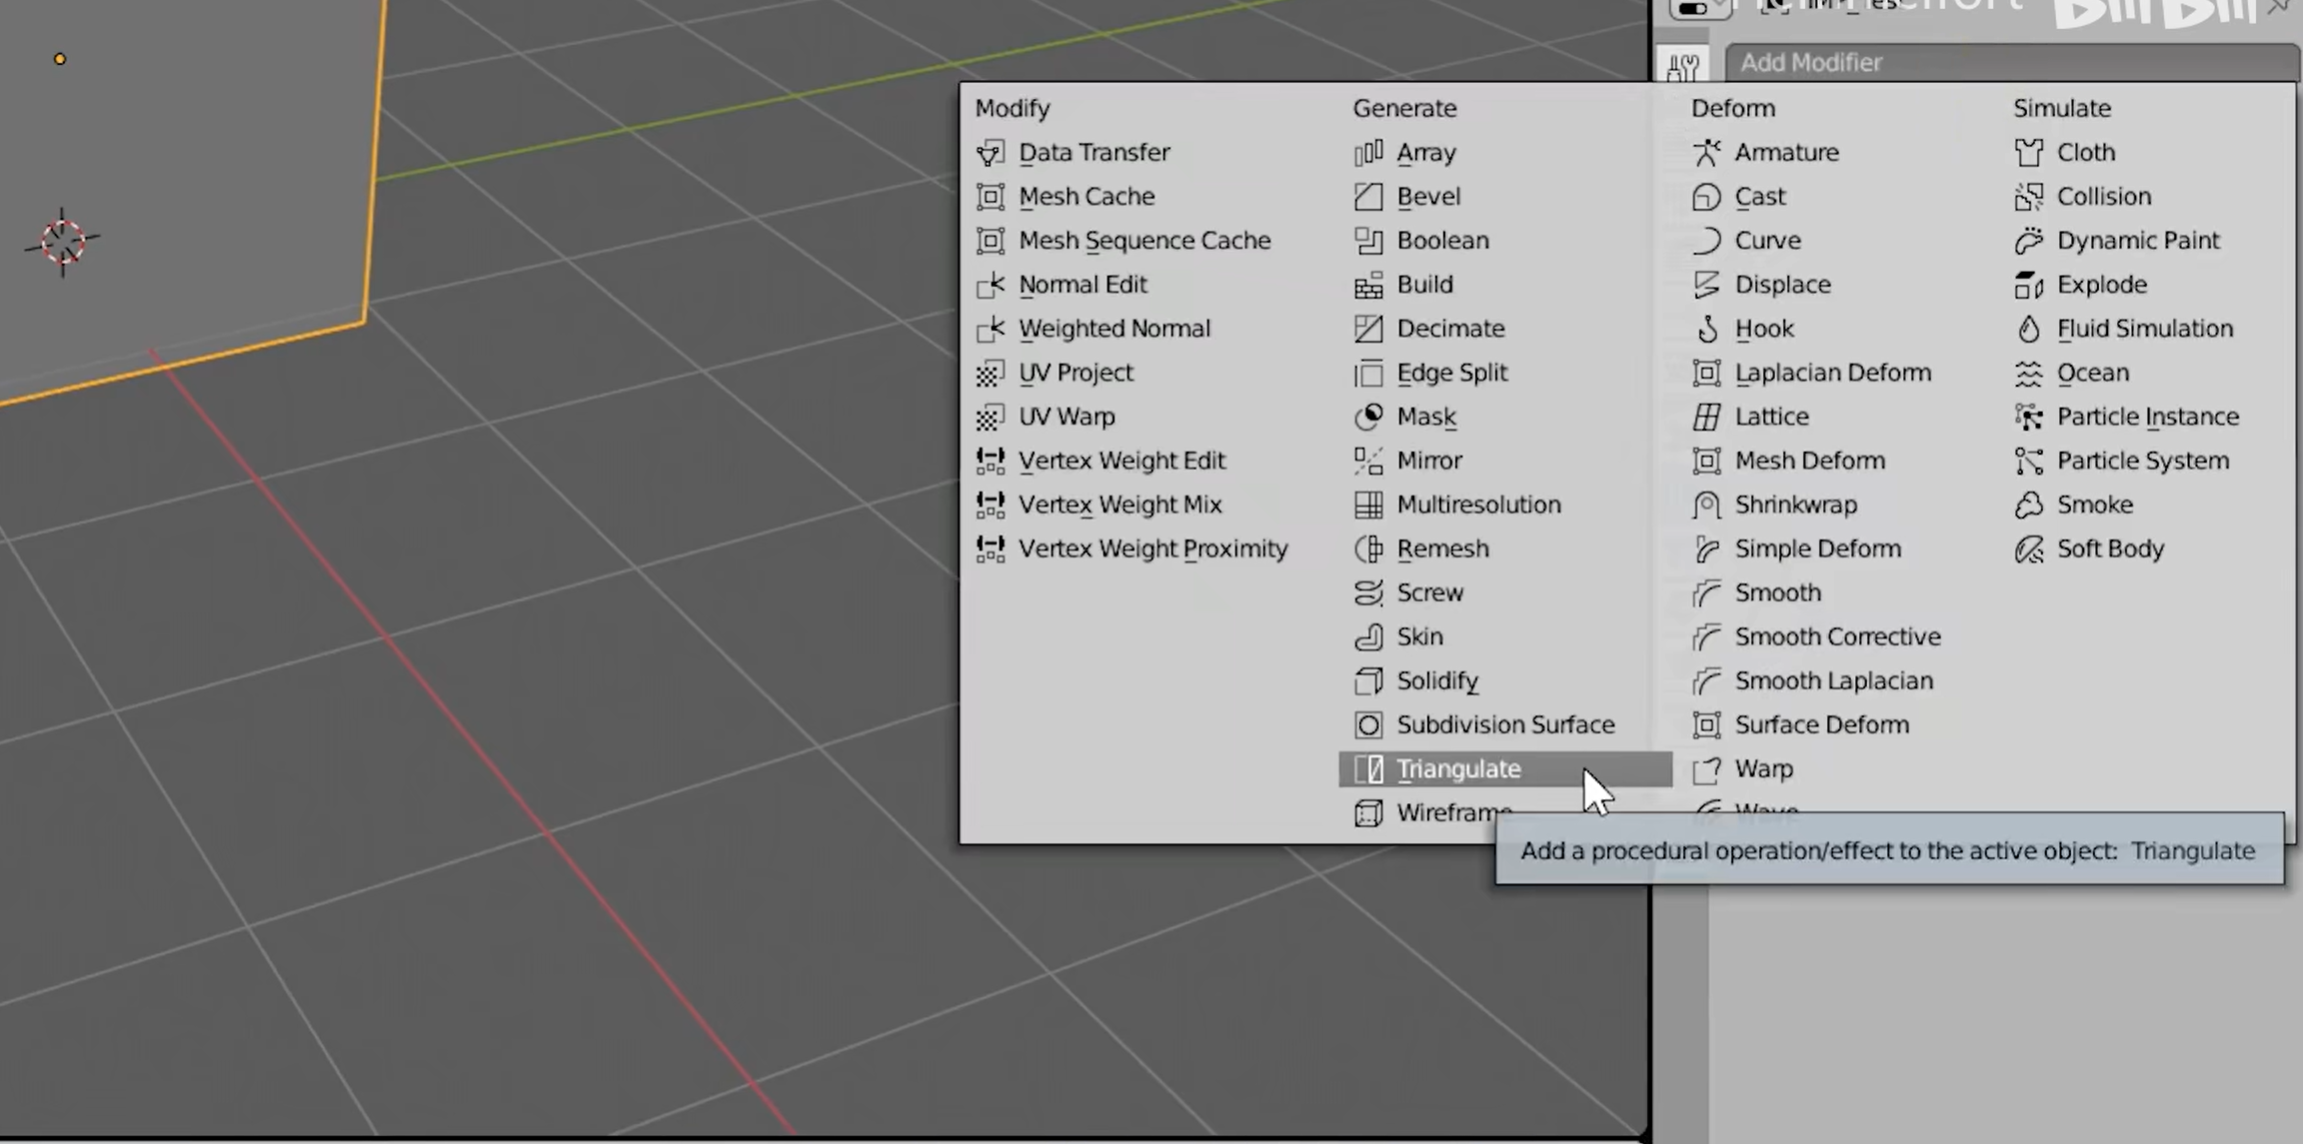The image size is (2303, 1144).
Task: Add the Surface Deform modifier
Action: (x=1821, y=724)
